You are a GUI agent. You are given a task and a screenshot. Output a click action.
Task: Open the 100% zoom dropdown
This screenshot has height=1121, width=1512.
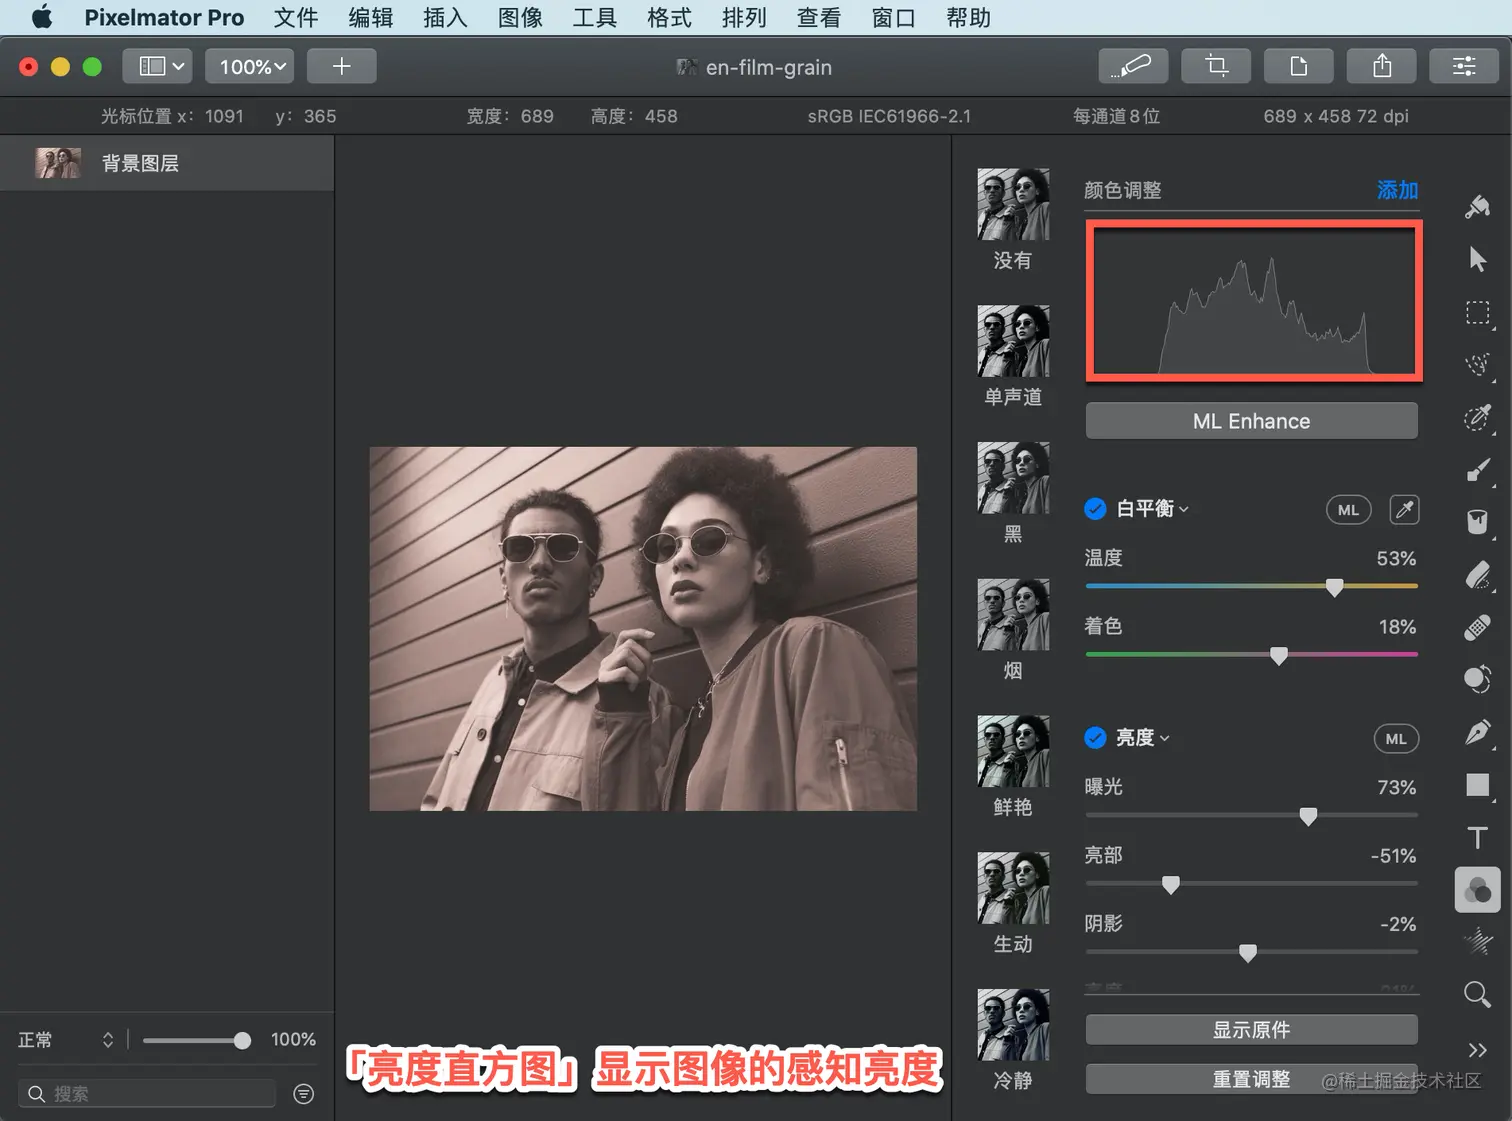pyautogui.click(x=250, y=66)
